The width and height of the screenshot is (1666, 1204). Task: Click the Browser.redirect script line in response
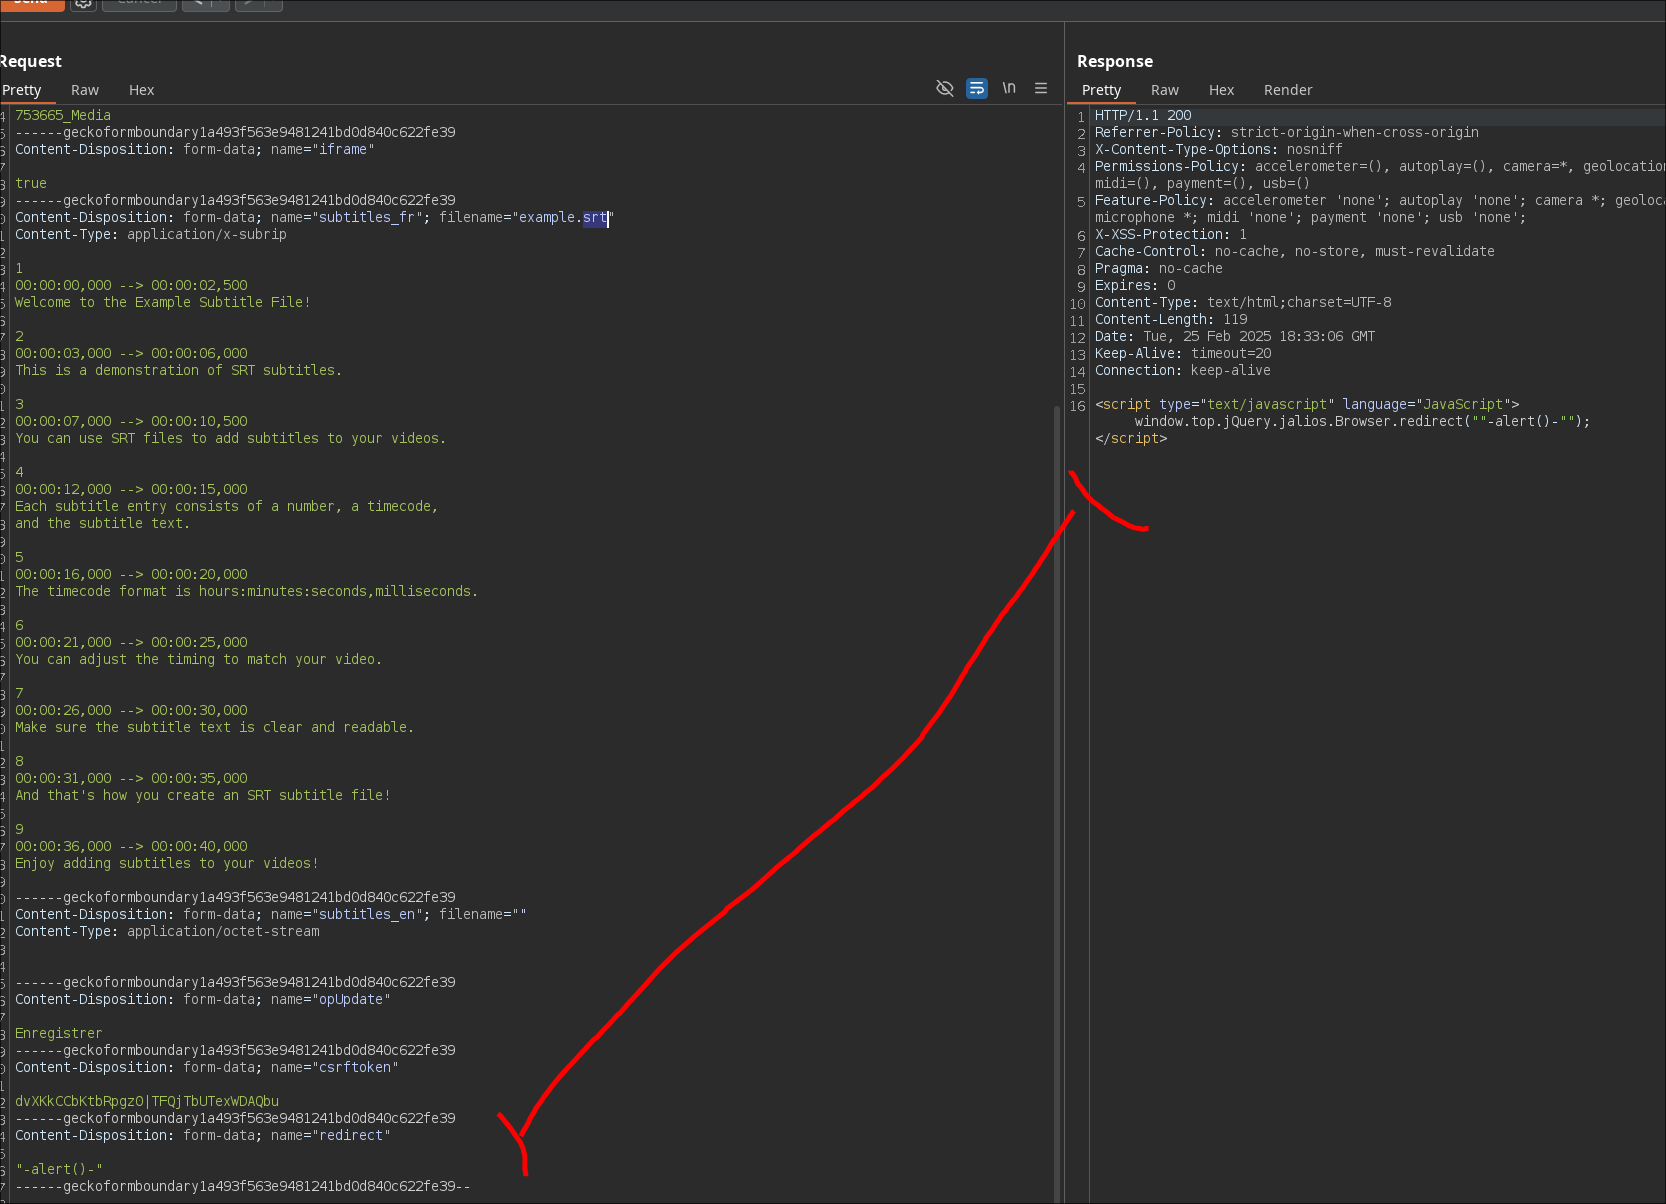pos(1362,421)
